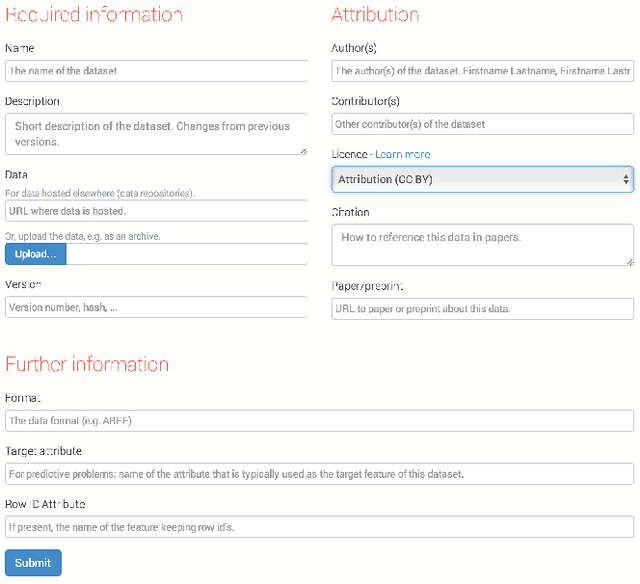Screen dimensions: 640x584
Task: Click the Format input field
Action: [319, 420]
